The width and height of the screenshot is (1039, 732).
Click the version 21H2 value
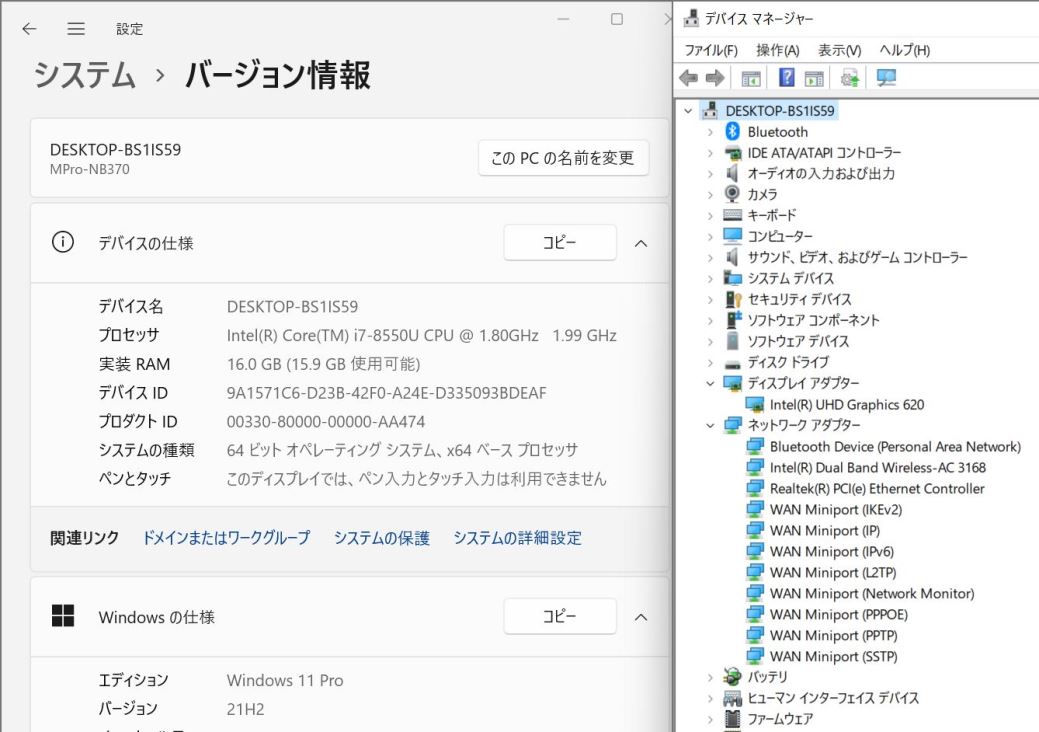245,709
